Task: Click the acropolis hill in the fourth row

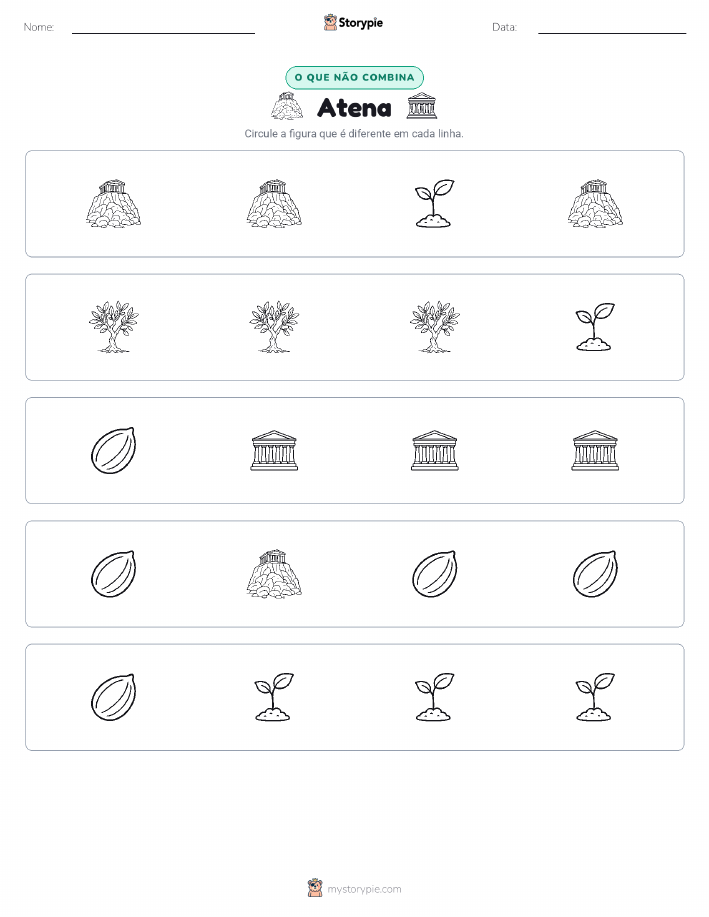Action: [x=274, y=574]
